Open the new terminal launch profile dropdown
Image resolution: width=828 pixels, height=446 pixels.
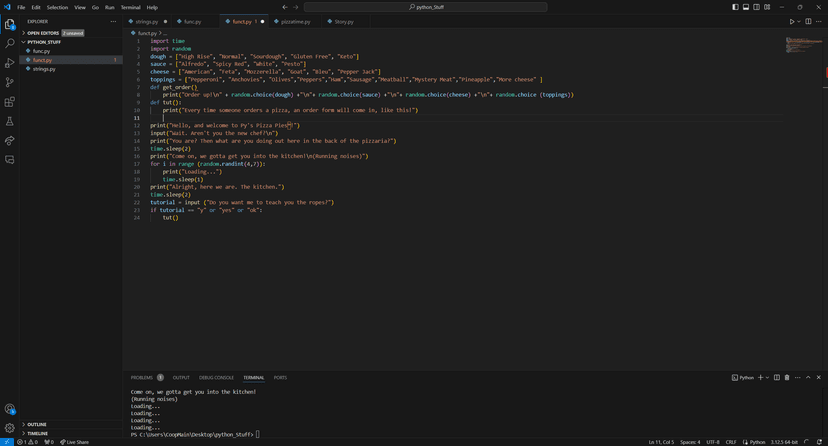coord(768,377)
